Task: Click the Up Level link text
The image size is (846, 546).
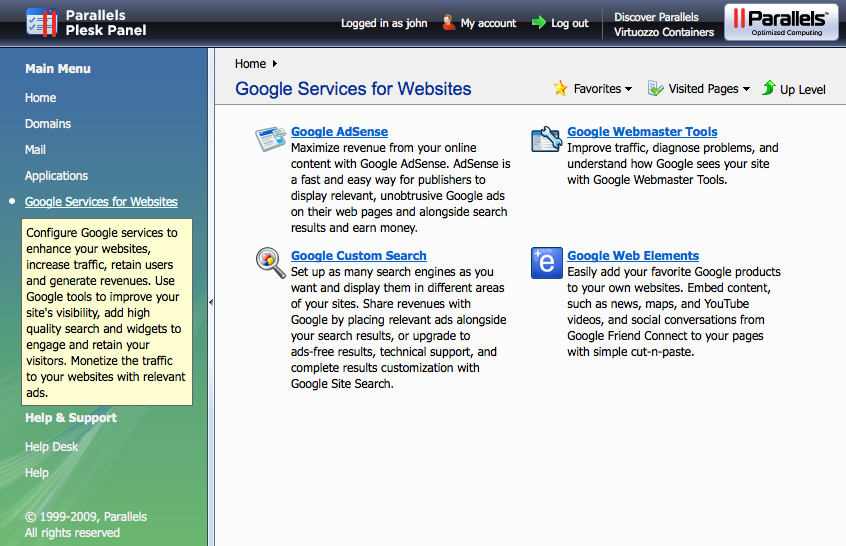Action: (x=802, y=90)
